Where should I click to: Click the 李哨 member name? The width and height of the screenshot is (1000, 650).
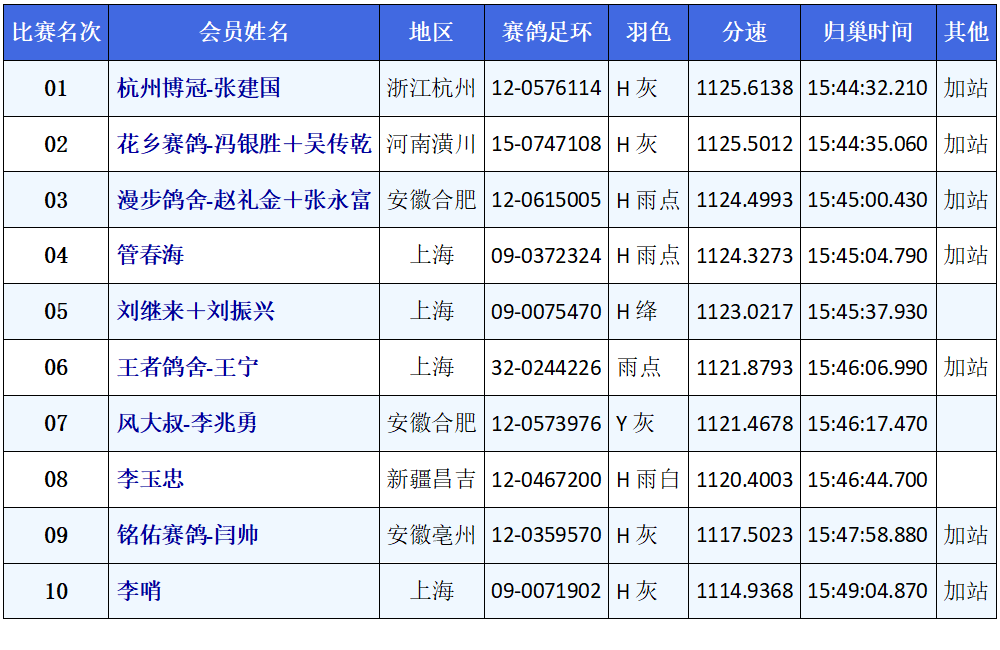pos(139,591)
